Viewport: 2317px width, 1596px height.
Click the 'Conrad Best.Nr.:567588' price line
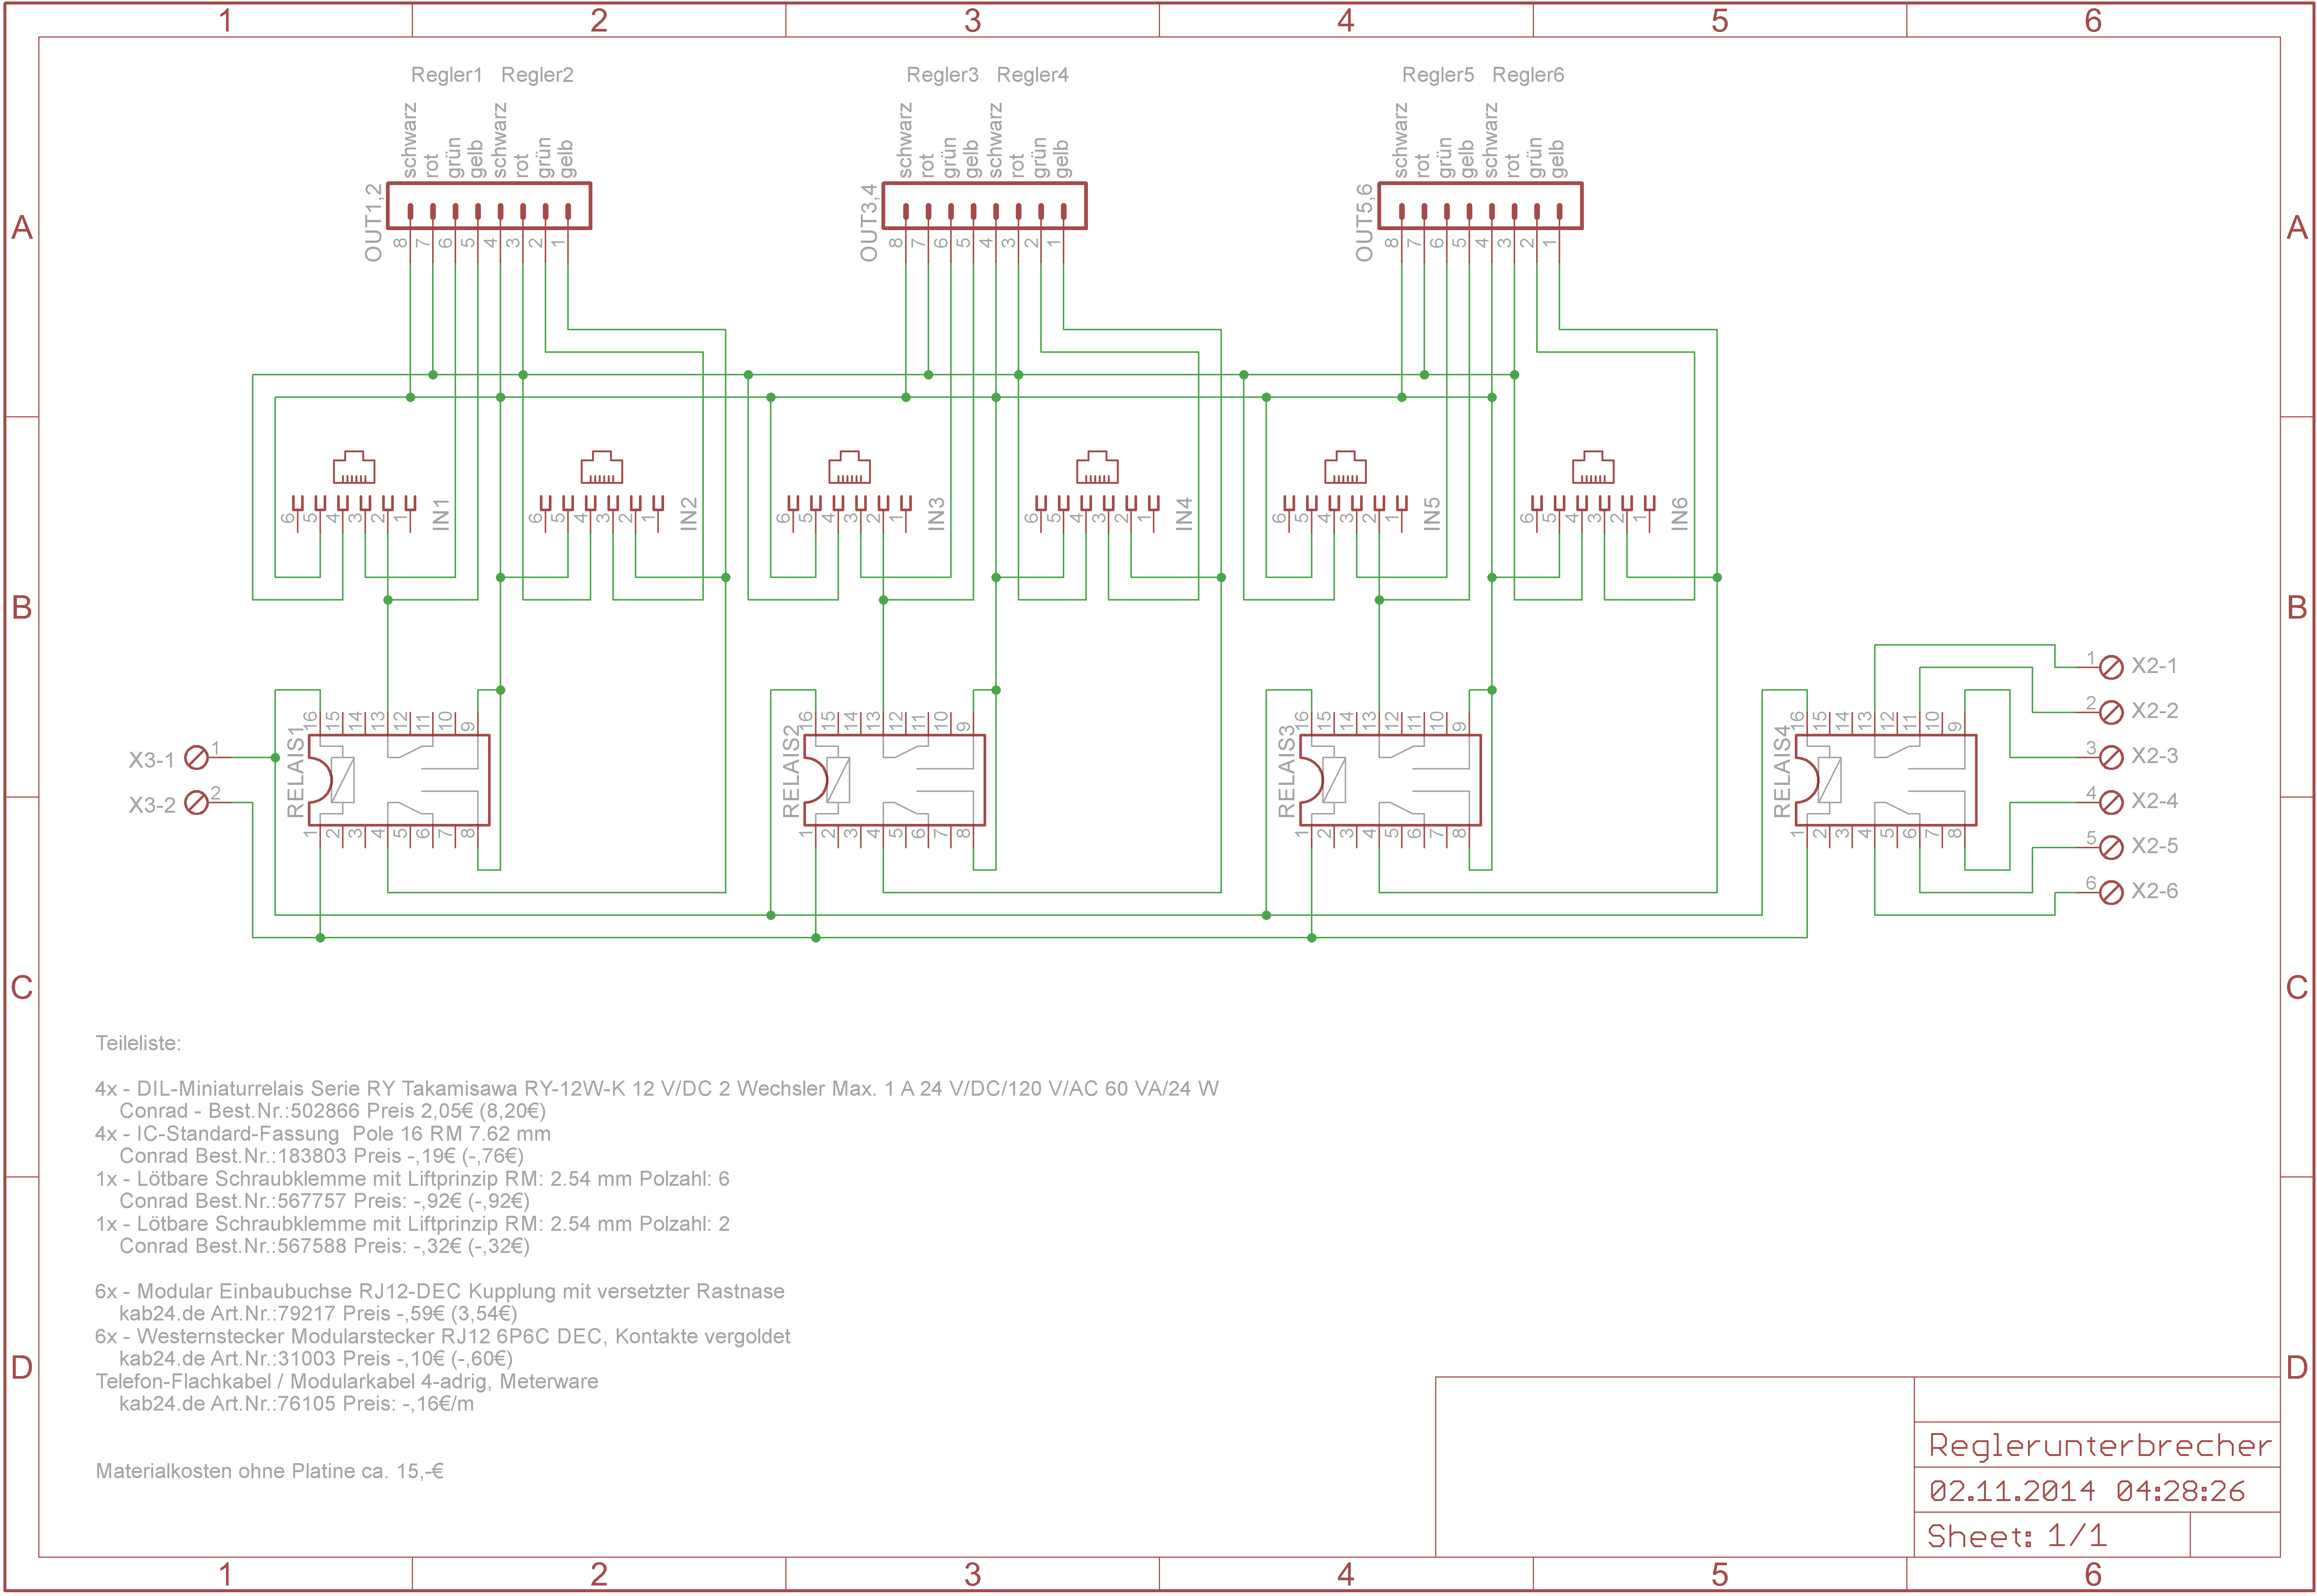(325, 1246)
